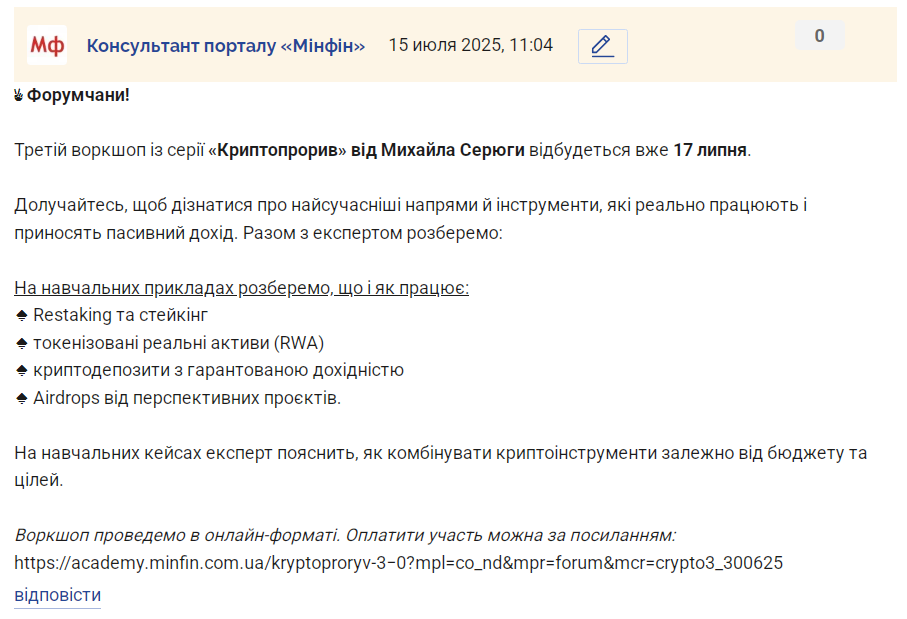The image size is (907, 619).
Task: Click the waving hand emoji before Форумчани
Action: (19, 95)
